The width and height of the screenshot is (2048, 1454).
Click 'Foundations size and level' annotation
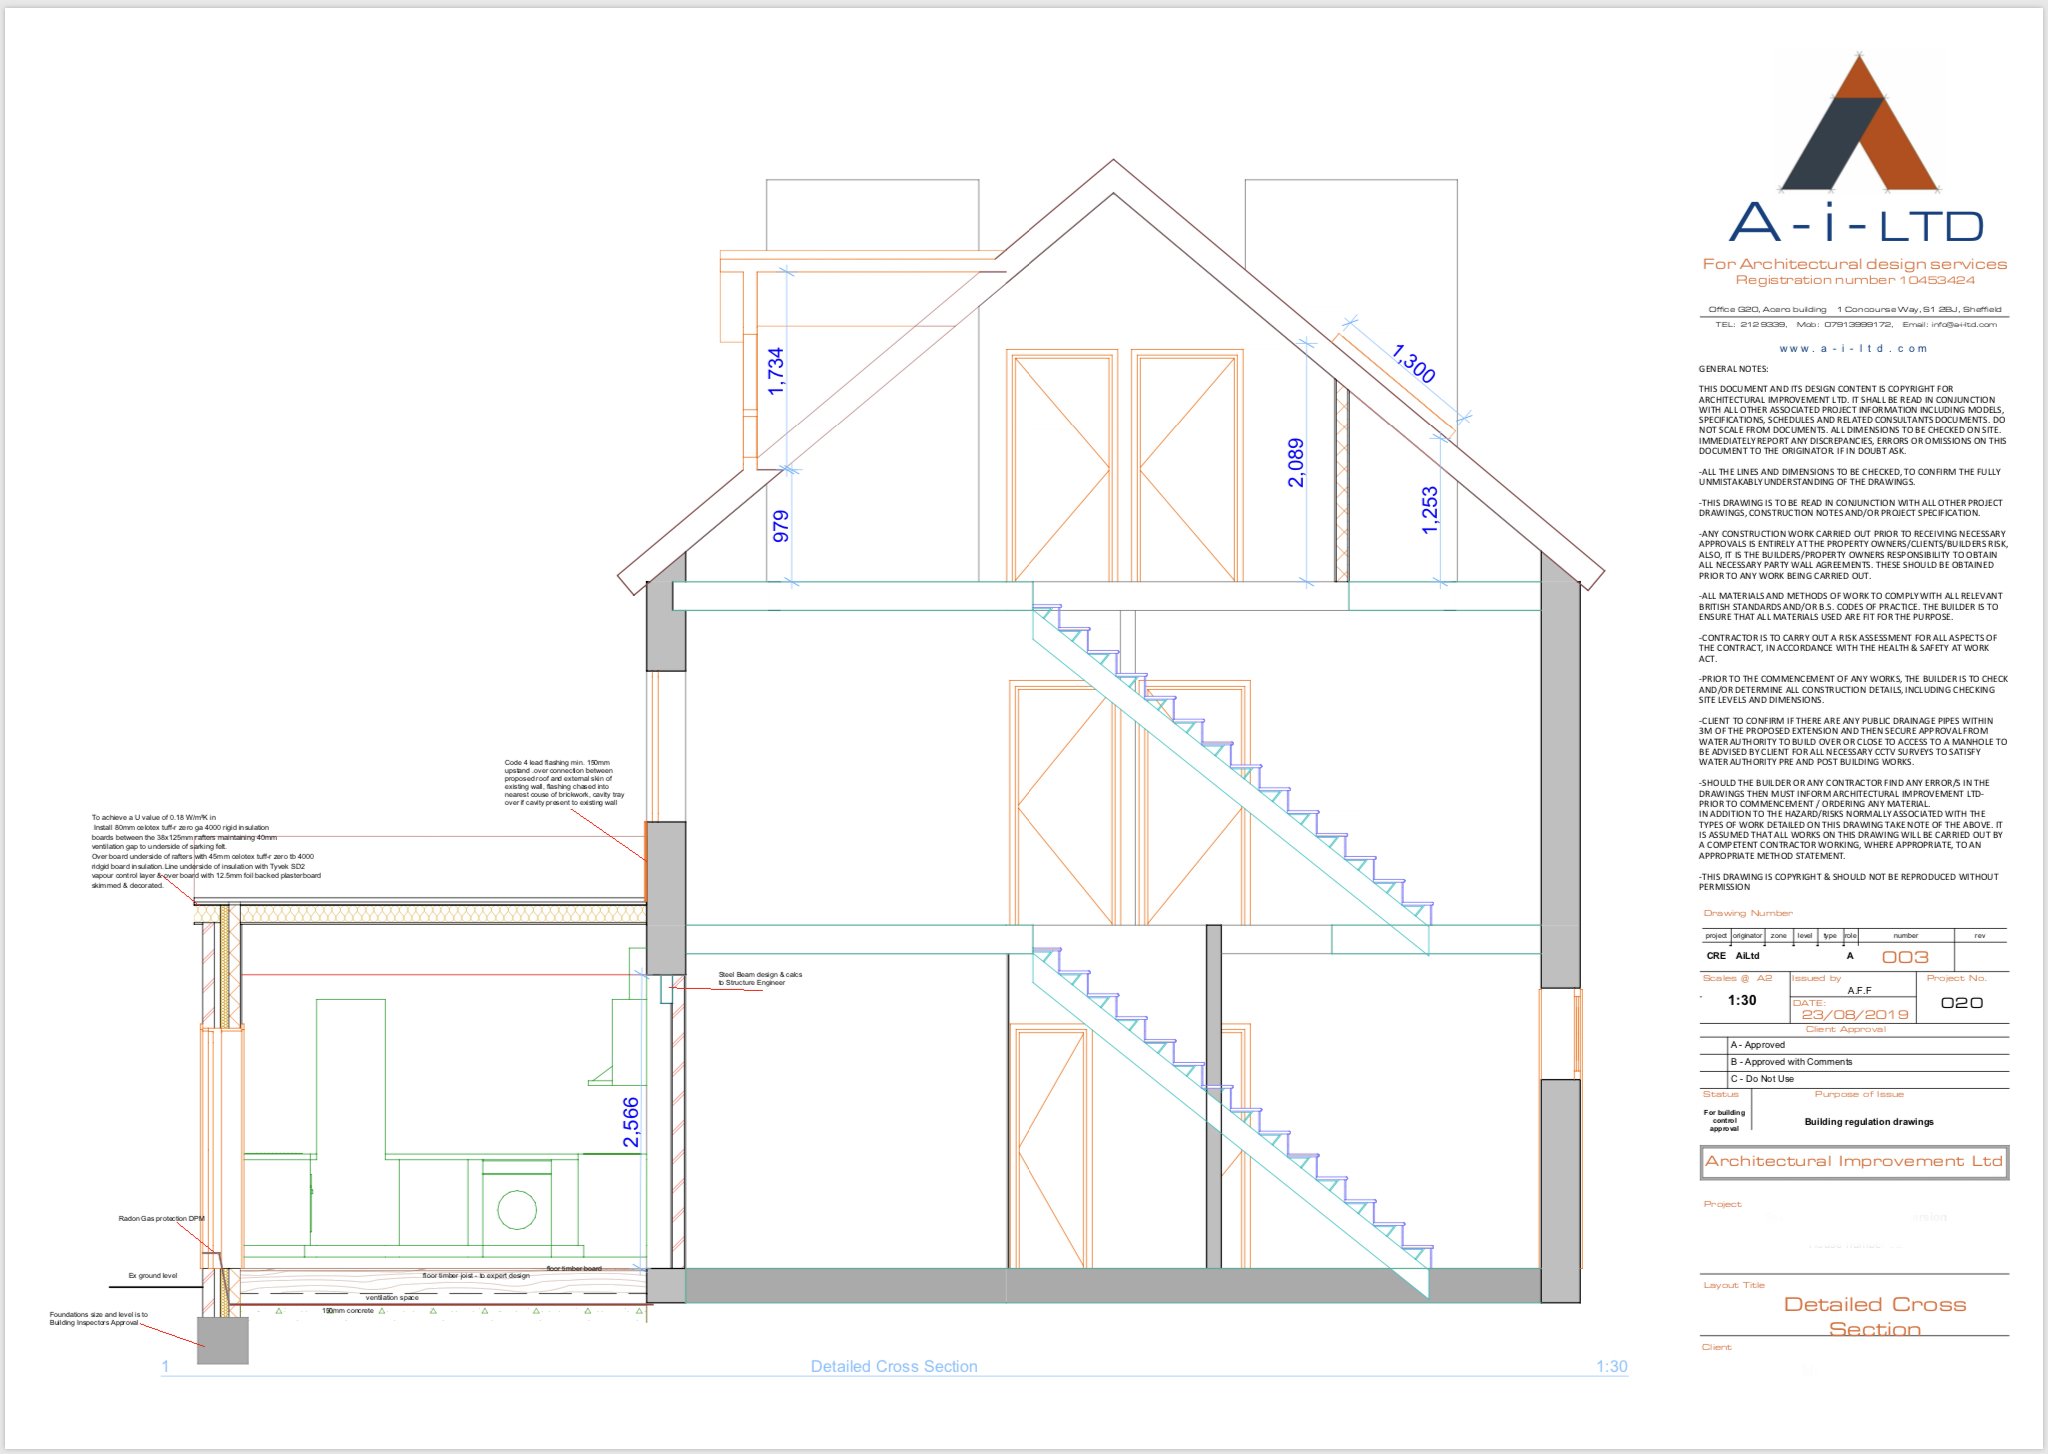(x=98, y=1318)
